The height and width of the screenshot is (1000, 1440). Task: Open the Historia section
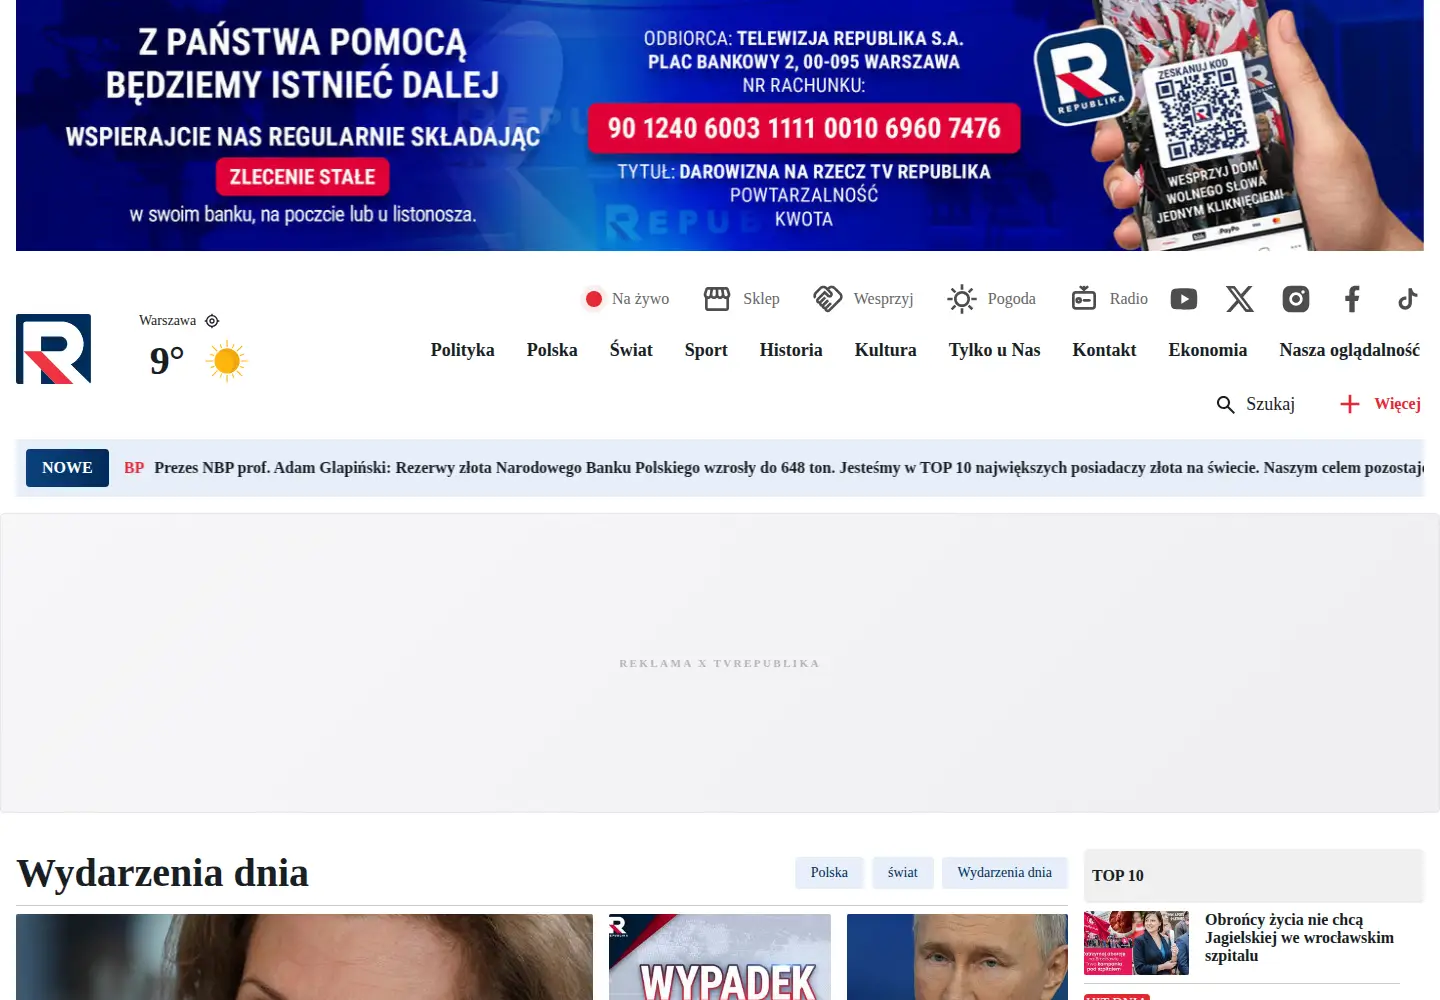coord(791,350)
